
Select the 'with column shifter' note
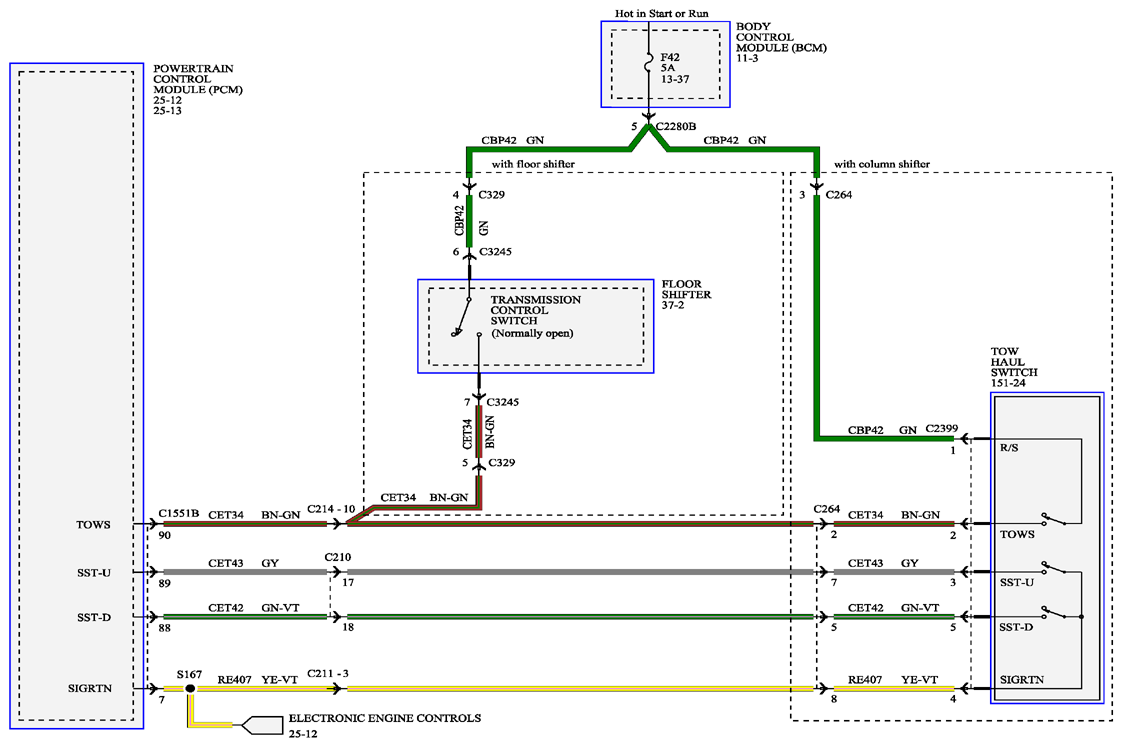point(882,164)
